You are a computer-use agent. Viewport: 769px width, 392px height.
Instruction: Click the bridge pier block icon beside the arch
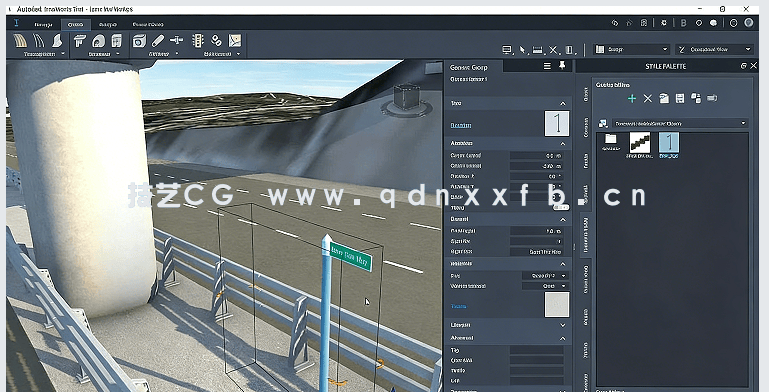point(117,41)
